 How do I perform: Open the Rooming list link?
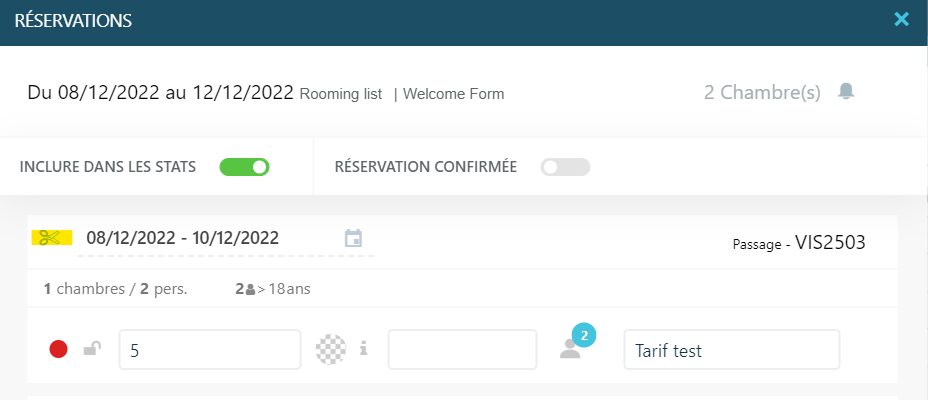[341, 94]
